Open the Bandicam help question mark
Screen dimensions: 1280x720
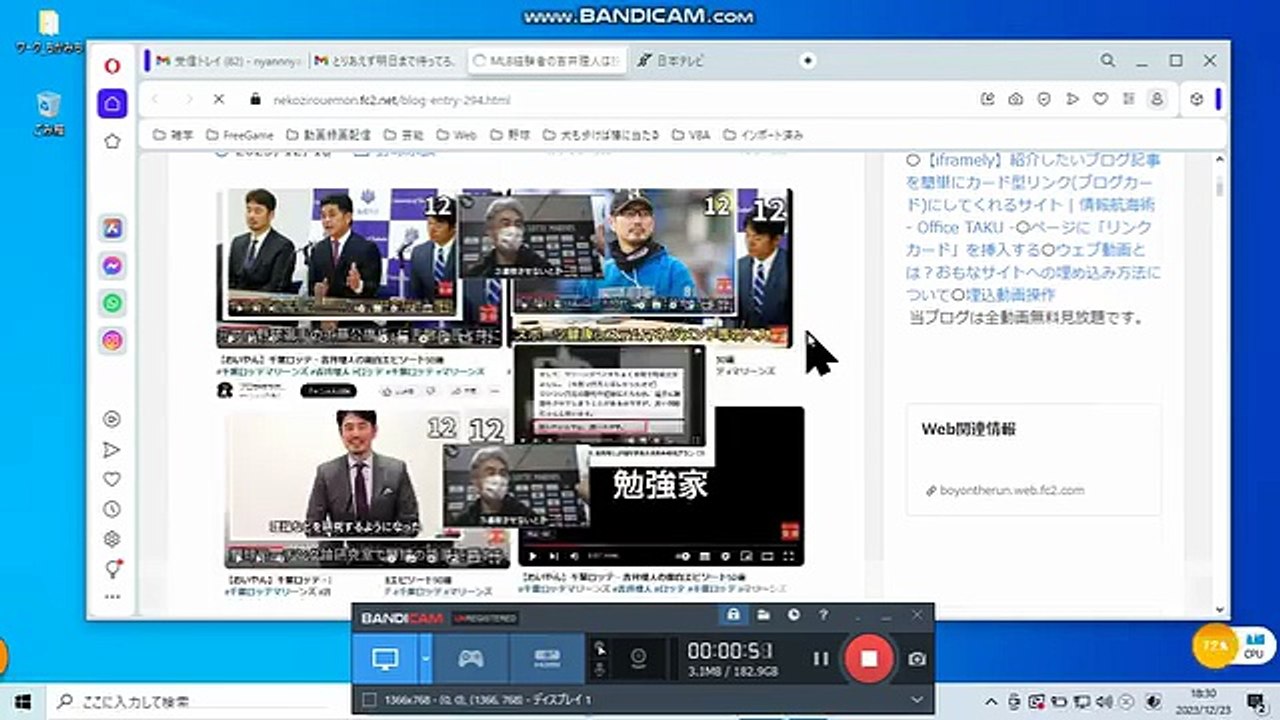point(823,615)
